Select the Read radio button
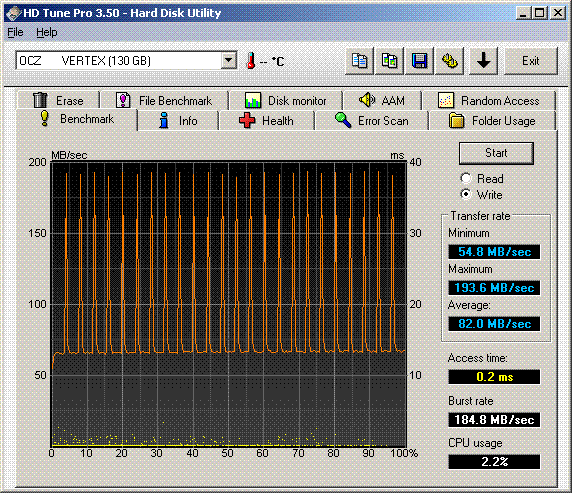Image resolution: width=572 pixels, height=493 pixels. click(466, 178)
